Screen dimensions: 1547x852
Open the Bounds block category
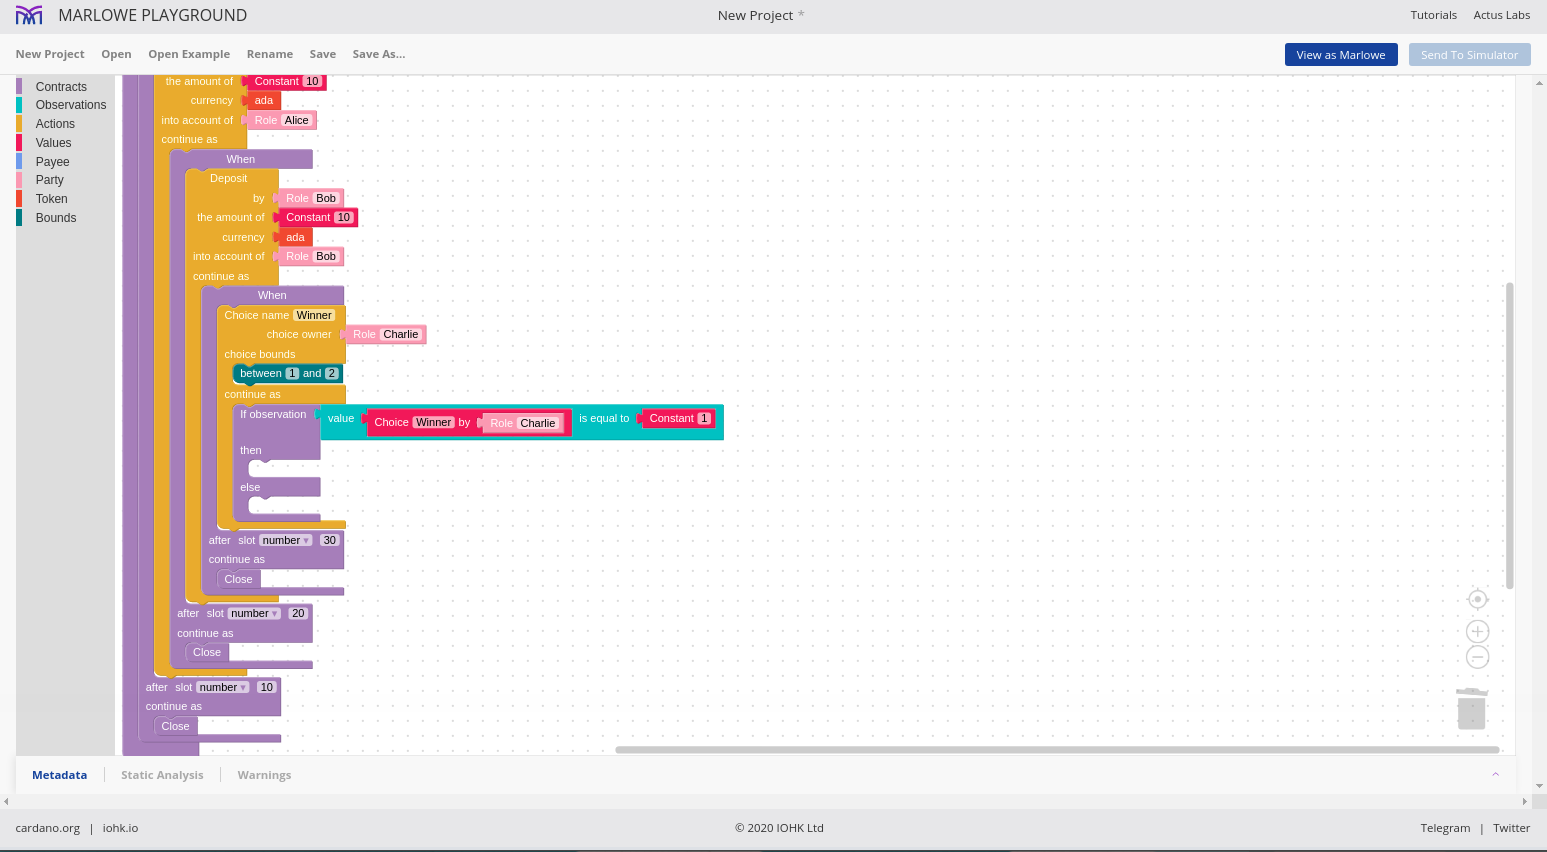coord(56,218)
